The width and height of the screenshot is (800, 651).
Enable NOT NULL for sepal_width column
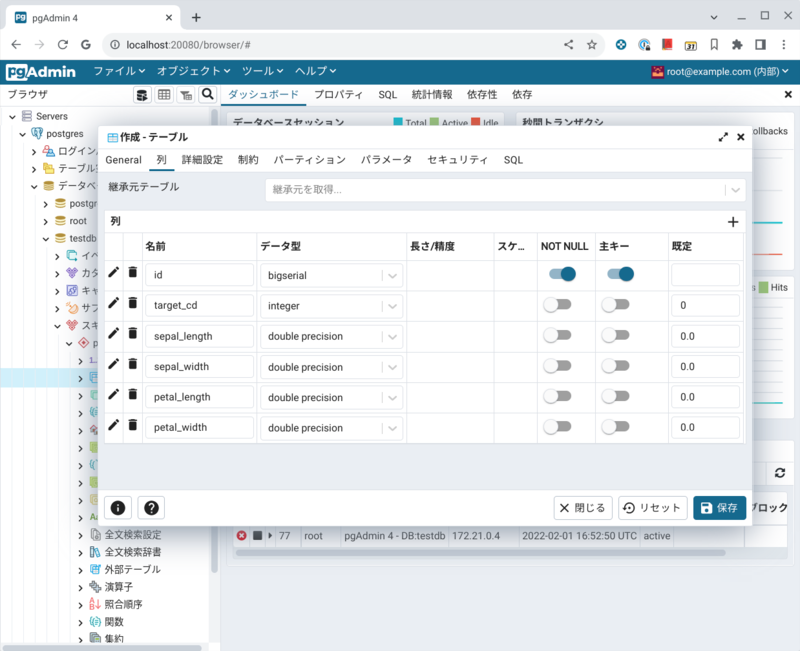557,366
